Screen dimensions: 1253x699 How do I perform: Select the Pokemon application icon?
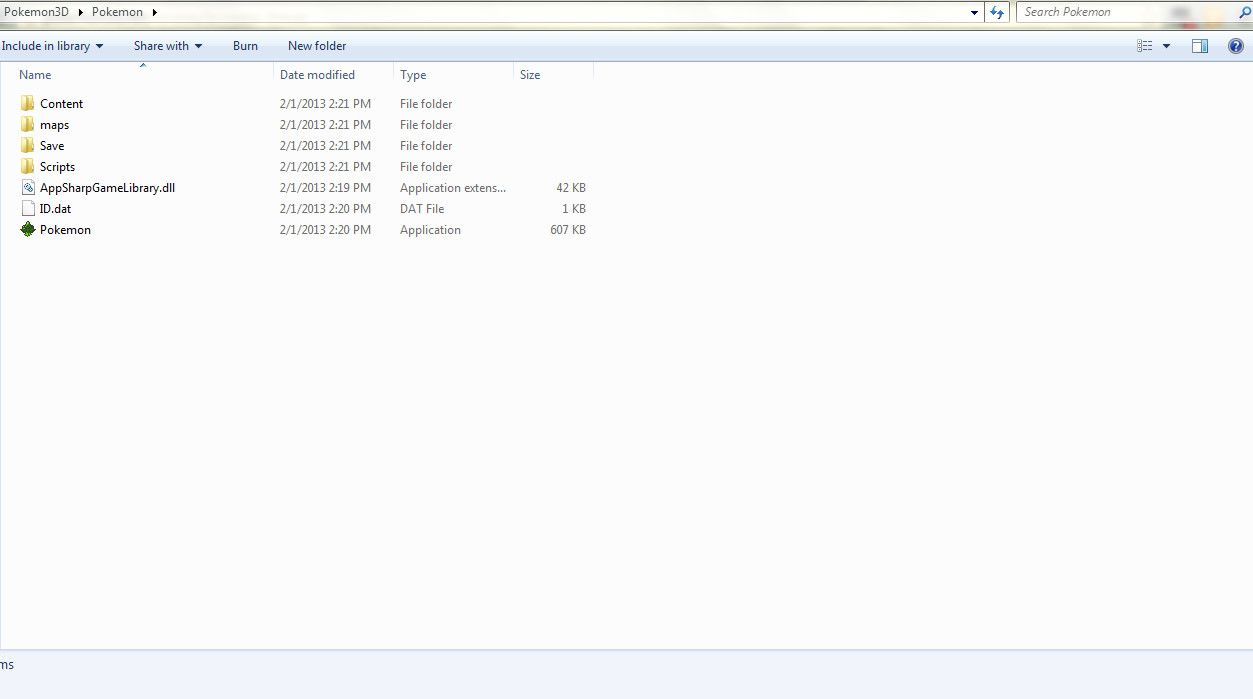(x=28, y=230)
